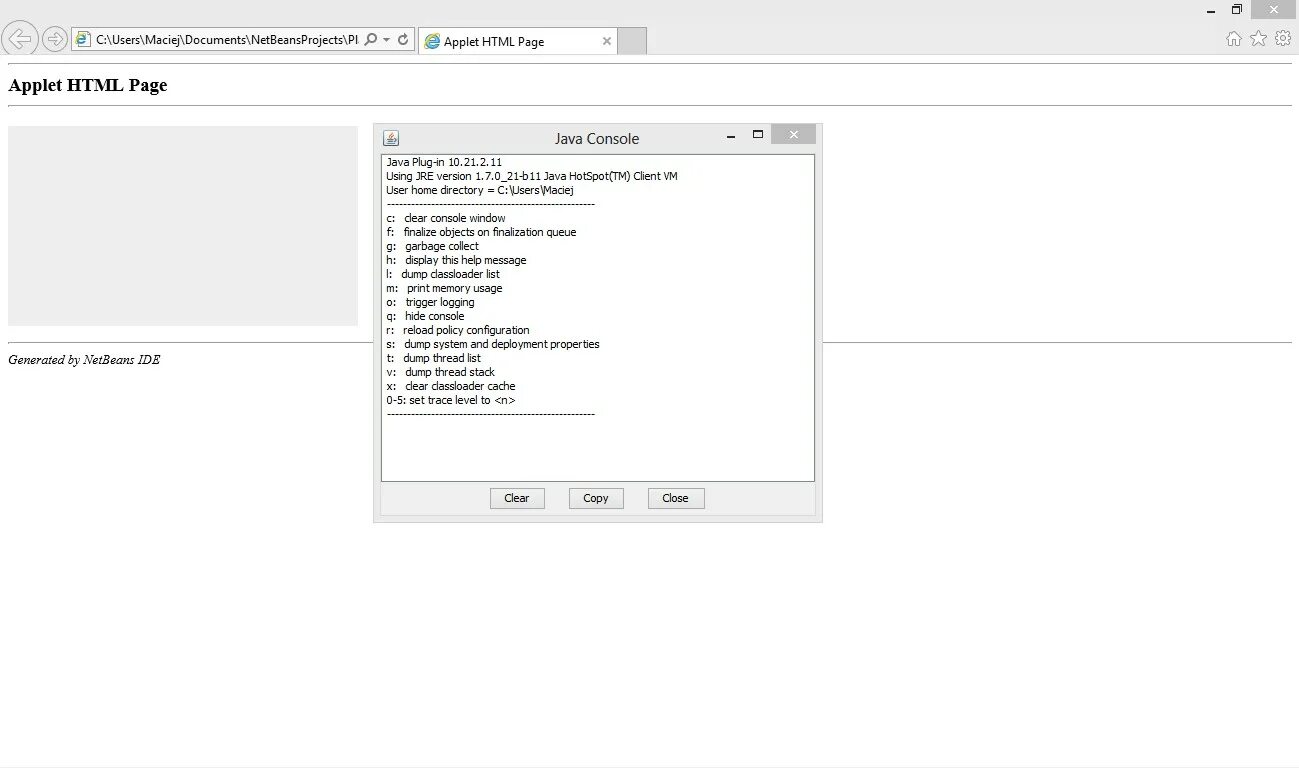Click the 'trigger logging' console line
The height and width of the screenshot is (768, 1299).
coord(430,302)
